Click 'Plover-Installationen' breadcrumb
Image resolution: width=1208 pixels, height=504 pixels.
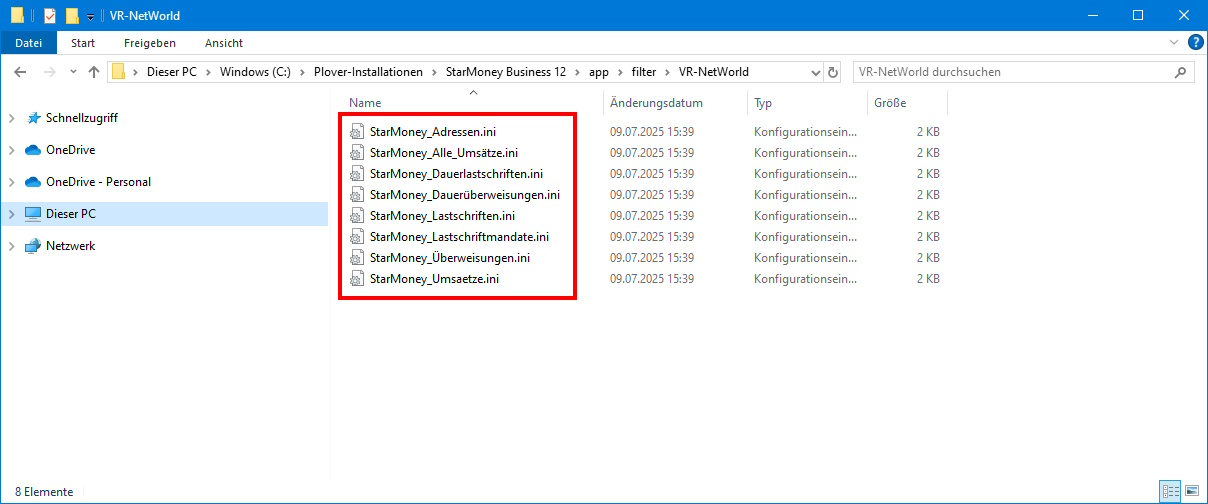(x=369, y=72)
